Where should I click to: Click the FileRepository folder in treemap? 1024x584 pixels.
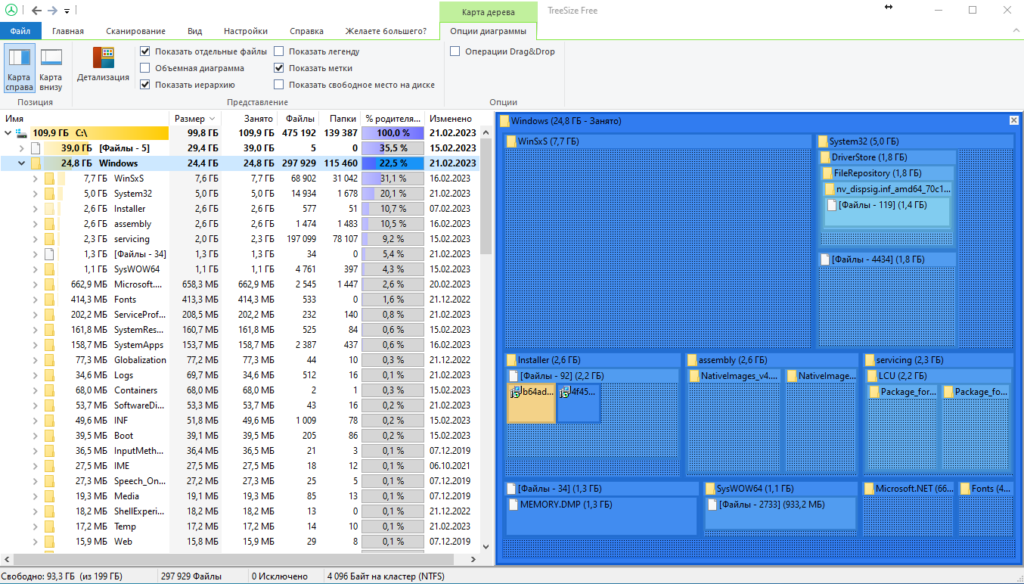[x=888, y=173]
